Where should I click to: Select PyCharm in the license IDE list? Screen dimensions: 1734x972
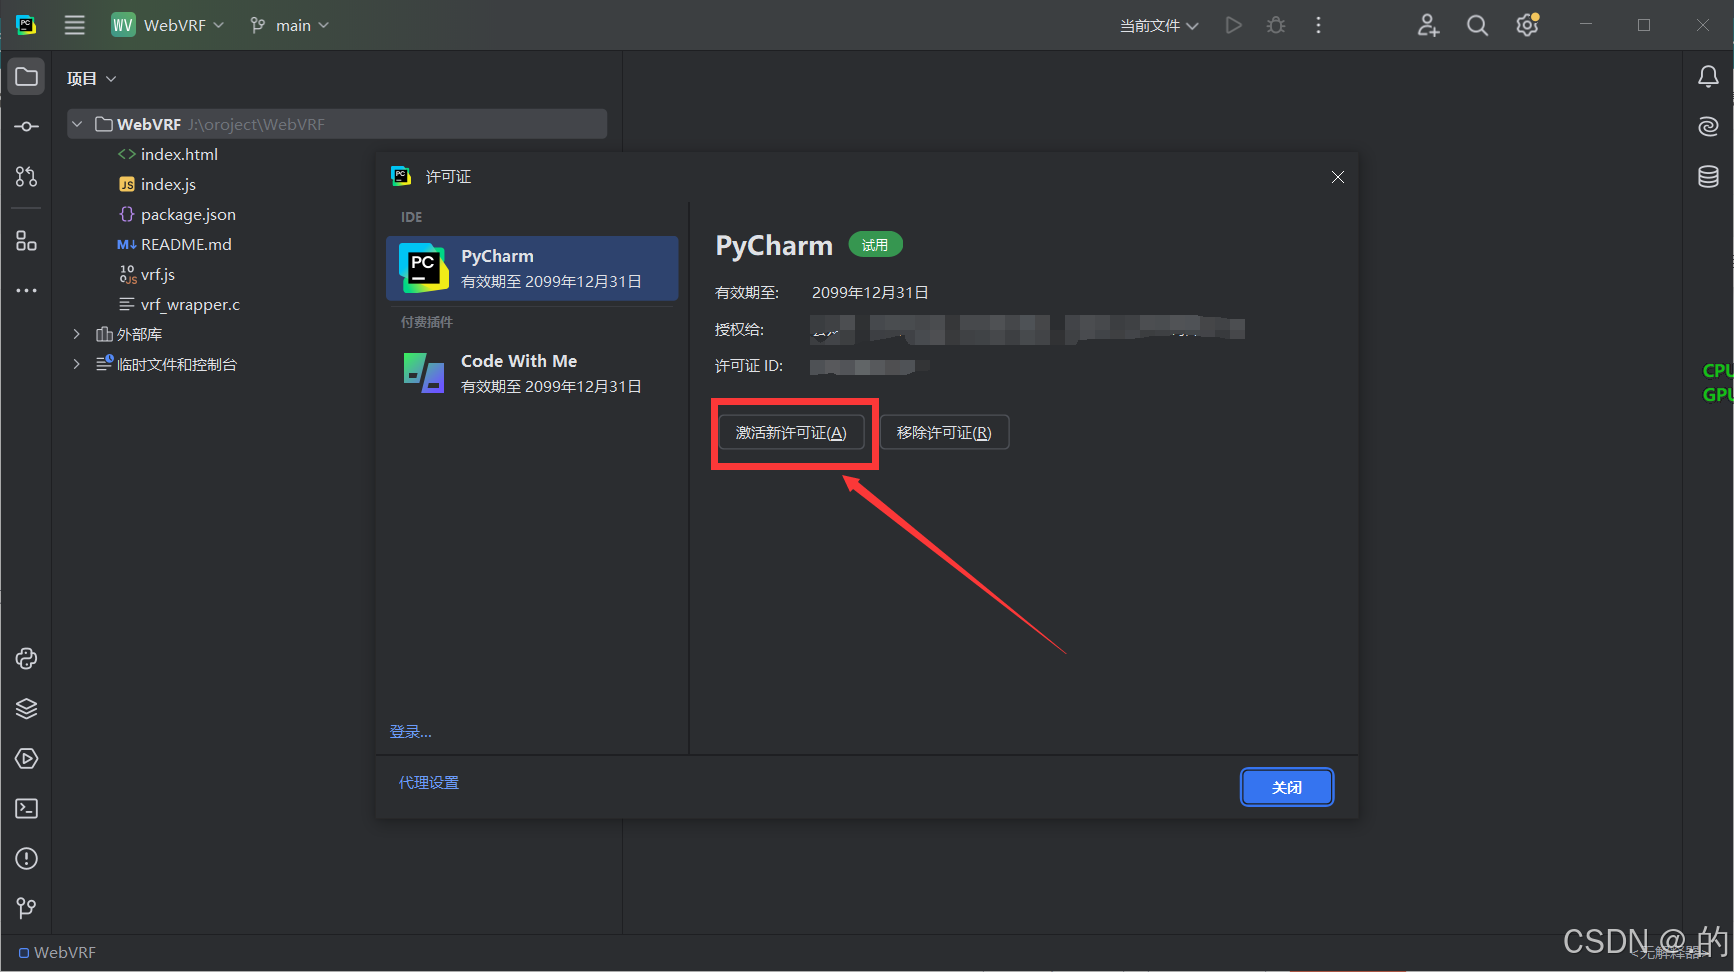coord(532,268)
